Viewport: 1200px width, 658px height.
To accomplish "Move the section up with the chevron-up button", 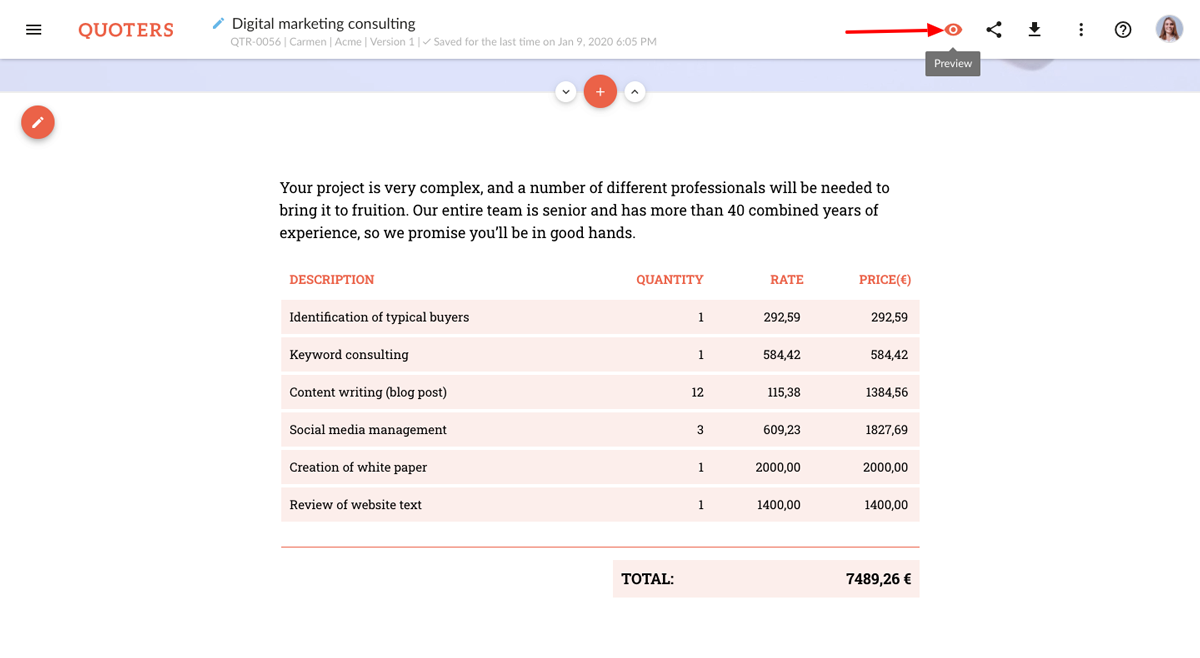I will click(634, 92).
